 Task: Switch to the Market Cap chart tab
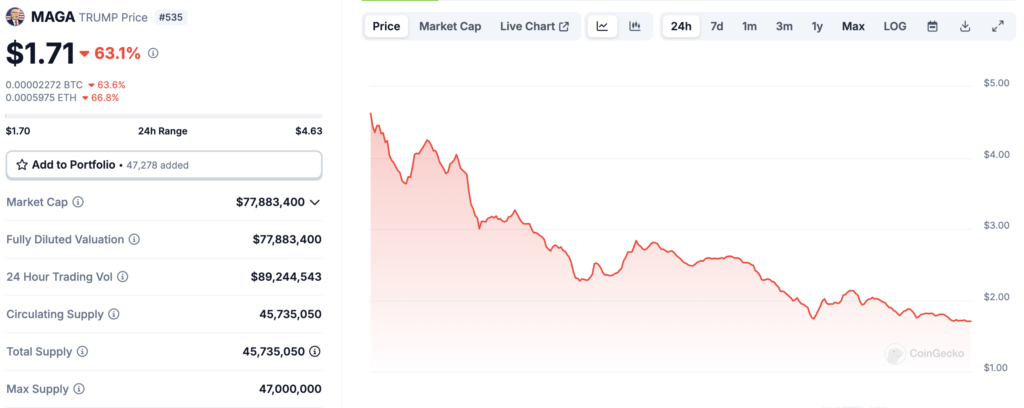450,27
